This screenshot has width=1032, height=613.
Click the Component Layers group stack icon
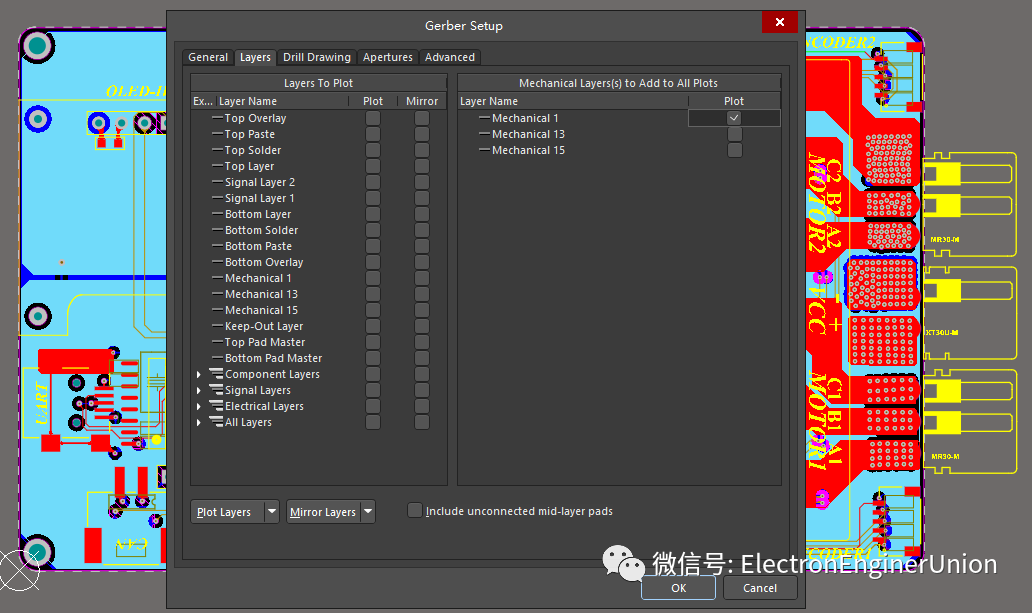pos(215,374)
